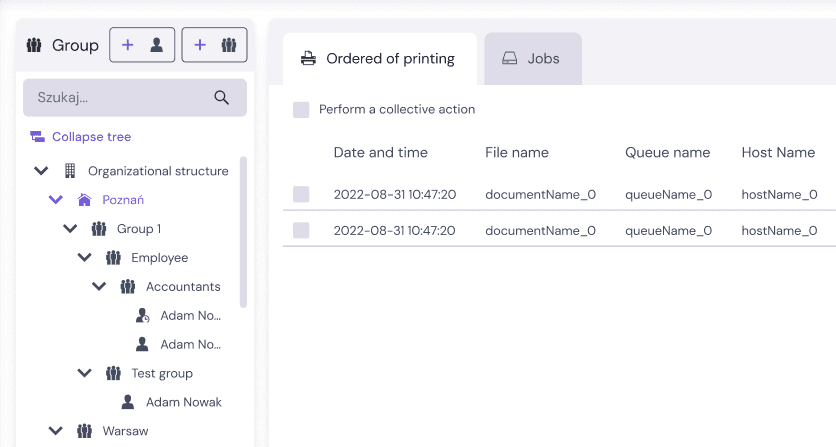Click the group icon beside Warsaw
The image size is (836, 447).
[x=84, y=431]
